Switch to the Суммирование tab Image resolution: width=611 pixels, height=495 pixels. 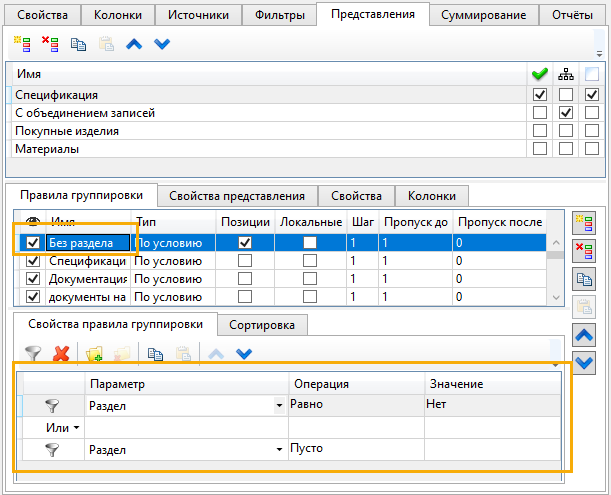[x=484, y=15]
